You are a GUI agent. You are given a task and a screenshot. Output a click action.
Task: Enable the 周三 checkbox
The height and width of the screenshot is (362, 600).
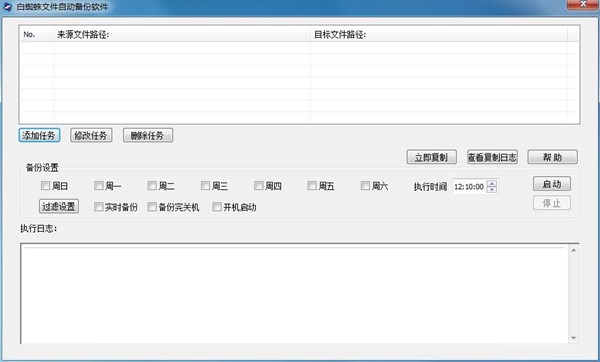[x=205, y=186]
